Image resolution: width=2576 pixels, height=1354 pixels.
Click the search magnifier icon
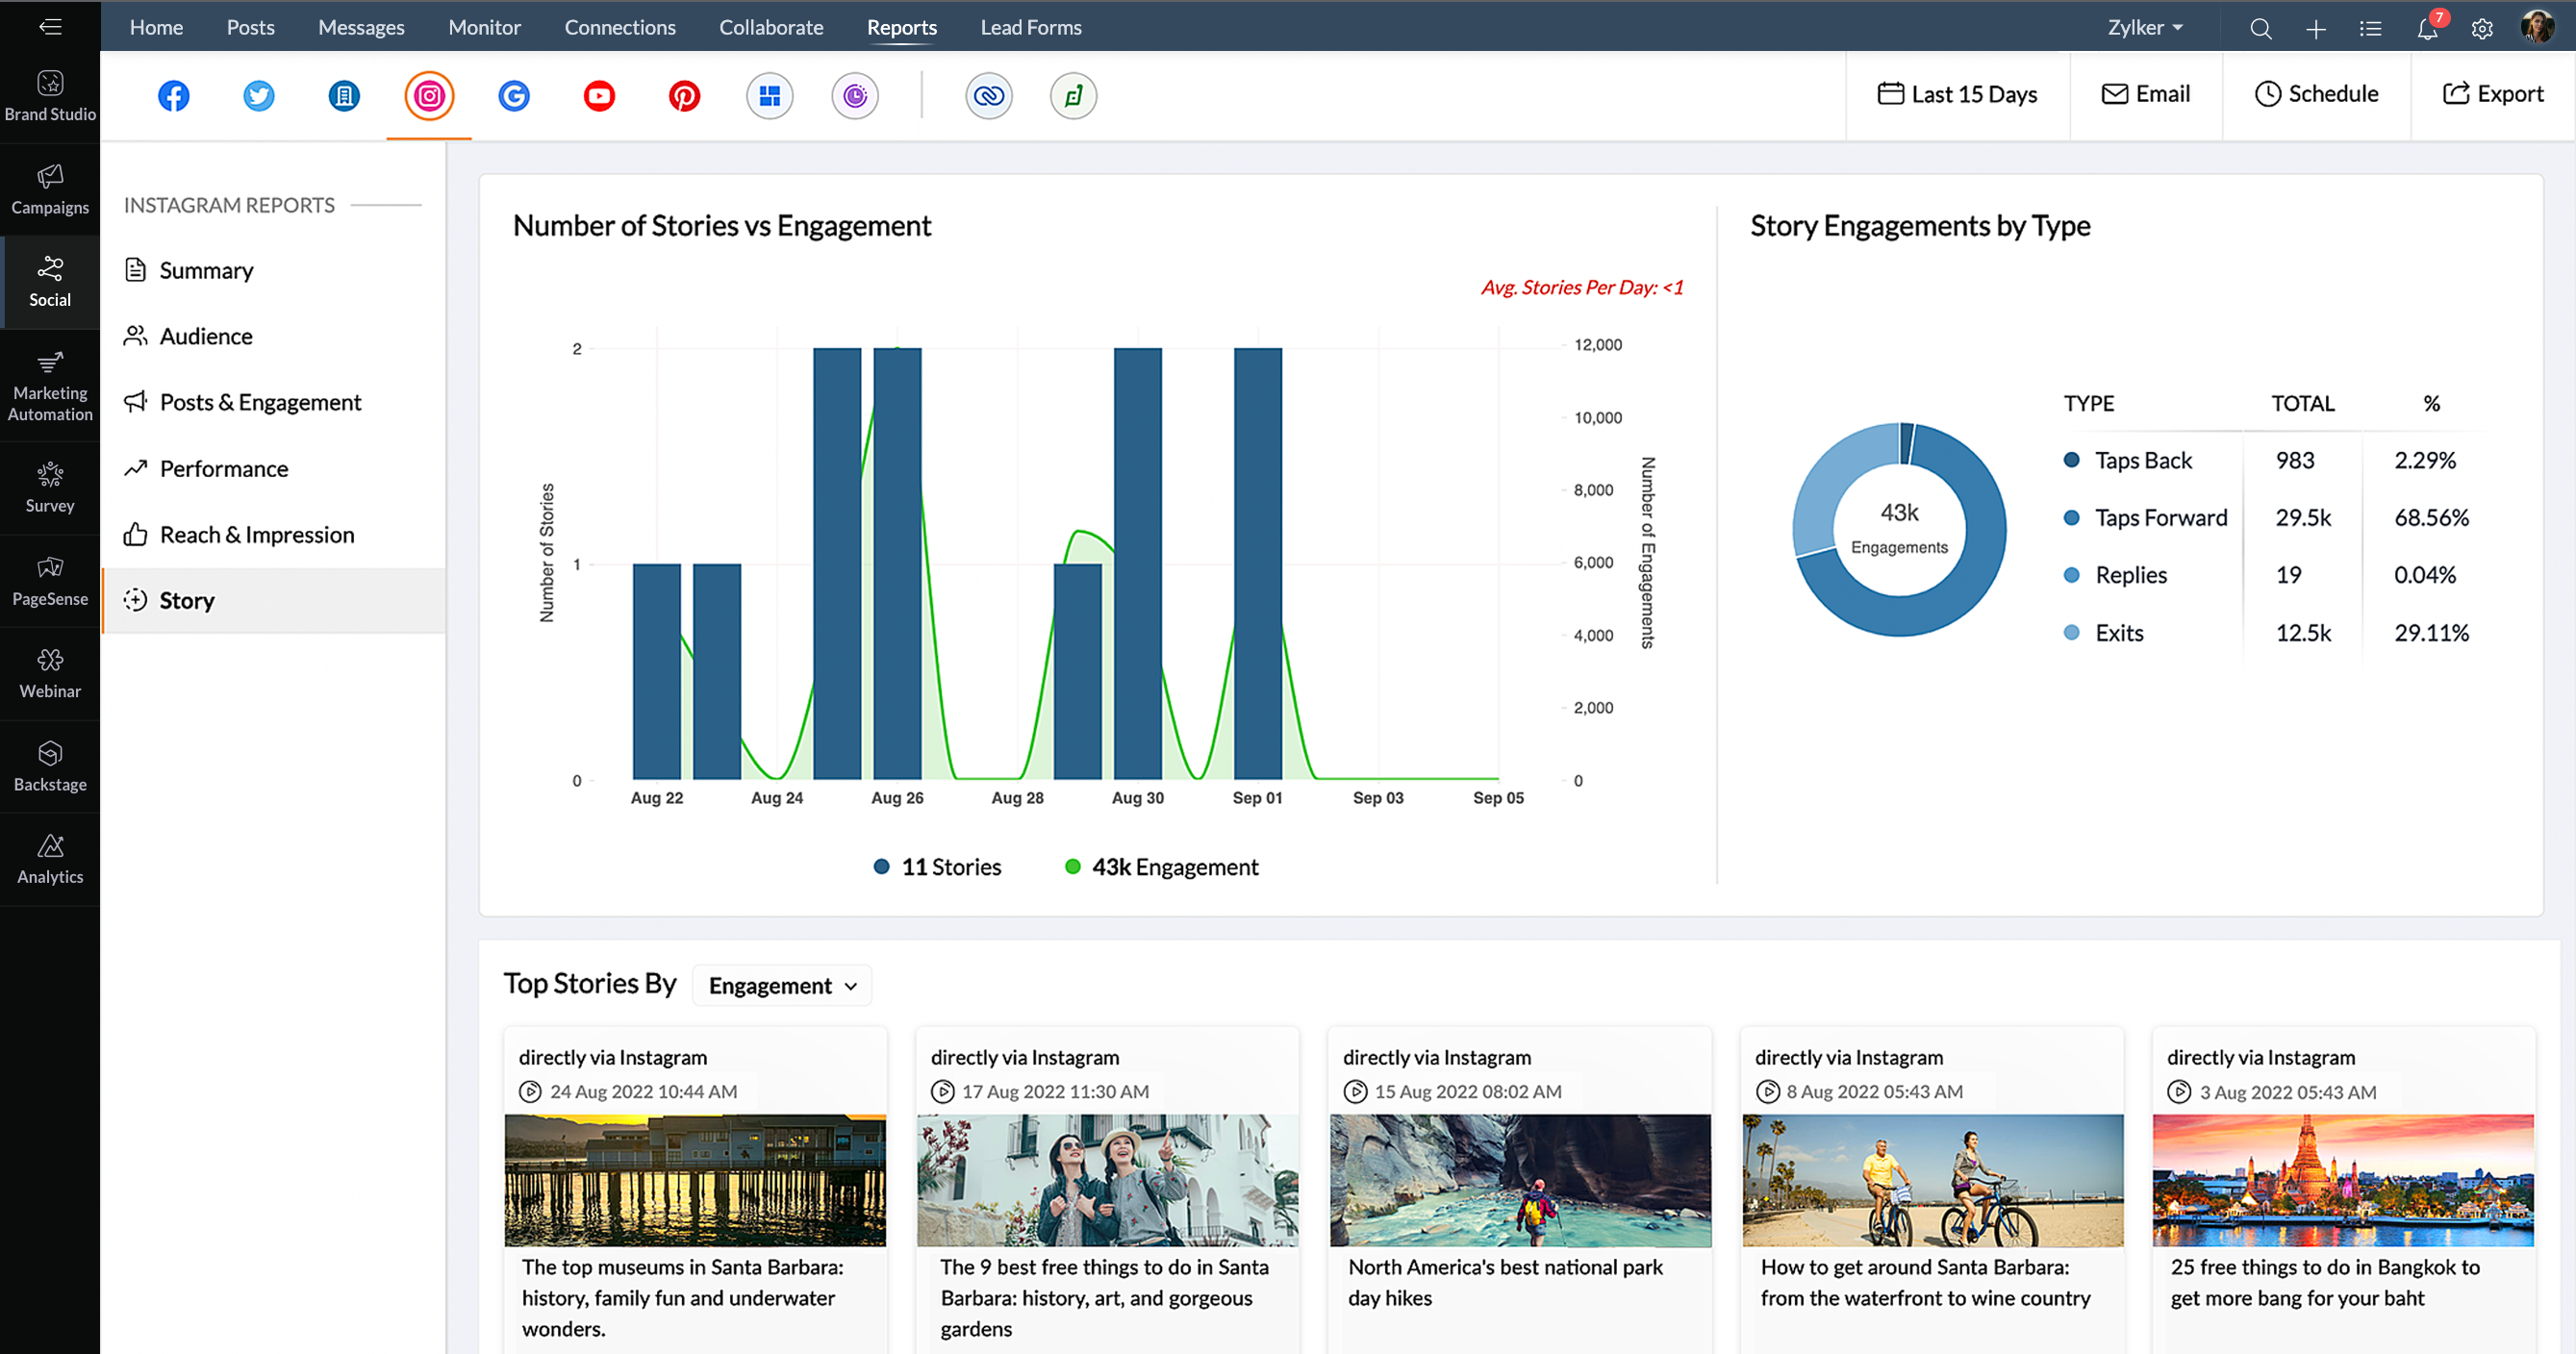[x=2261, y=28]
